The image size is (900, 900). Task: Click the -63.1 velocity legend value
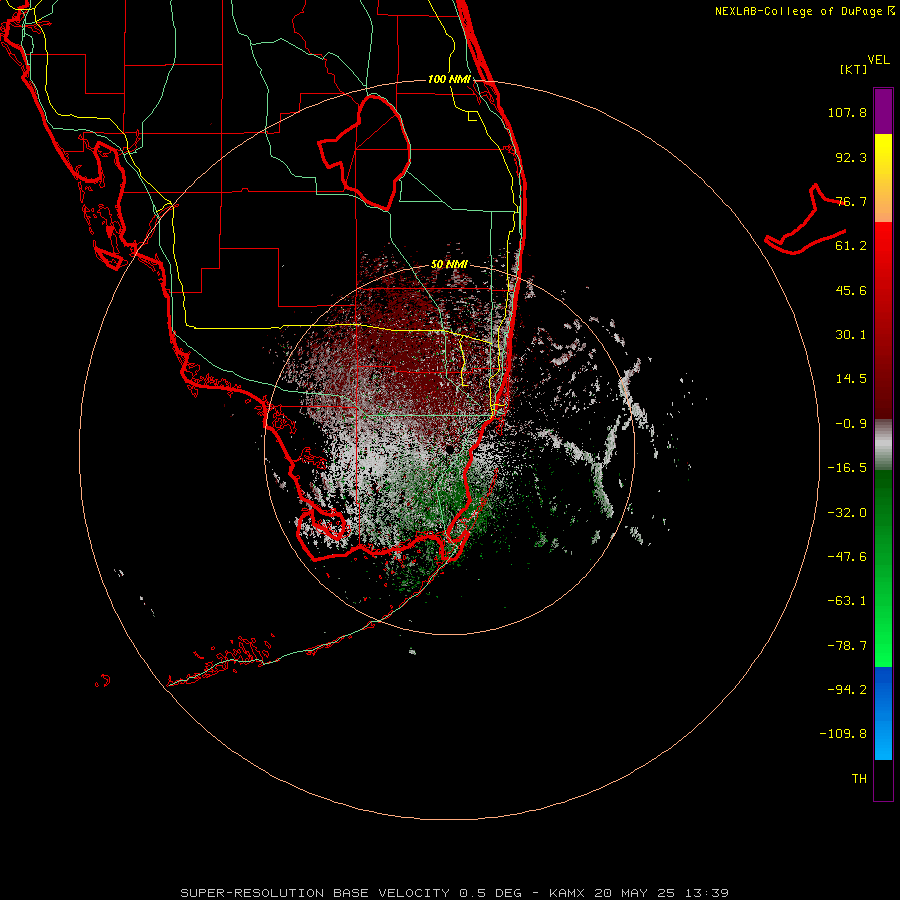coord(847,601)
